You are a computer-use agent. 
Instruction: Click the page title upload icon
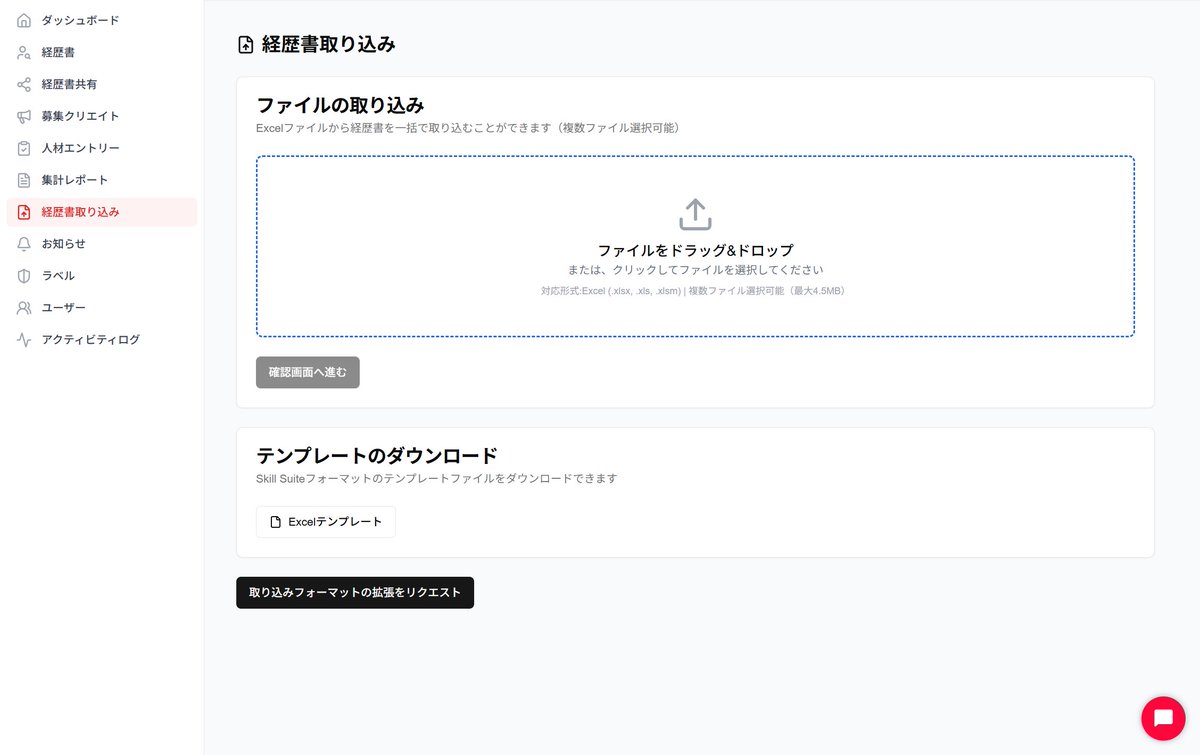coord(245,45)
